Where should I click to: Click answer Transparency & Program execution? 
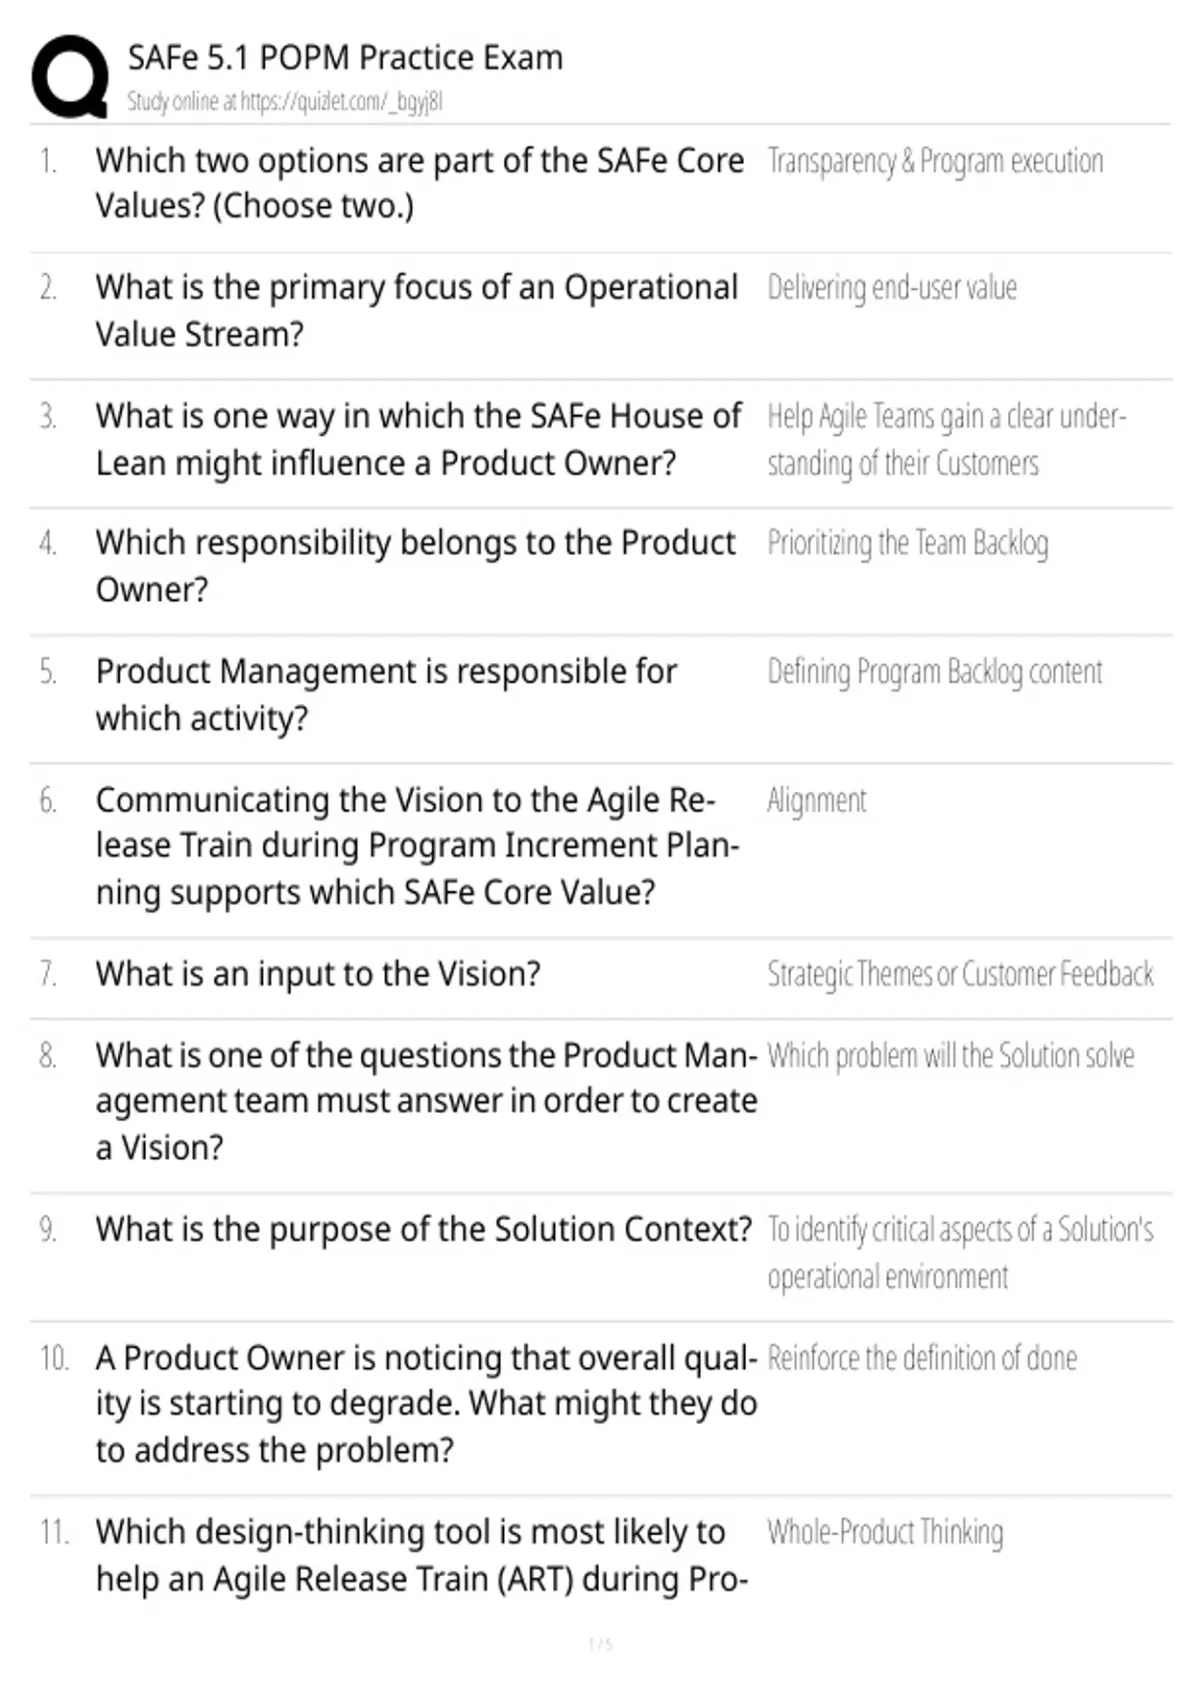pos(936,161)
